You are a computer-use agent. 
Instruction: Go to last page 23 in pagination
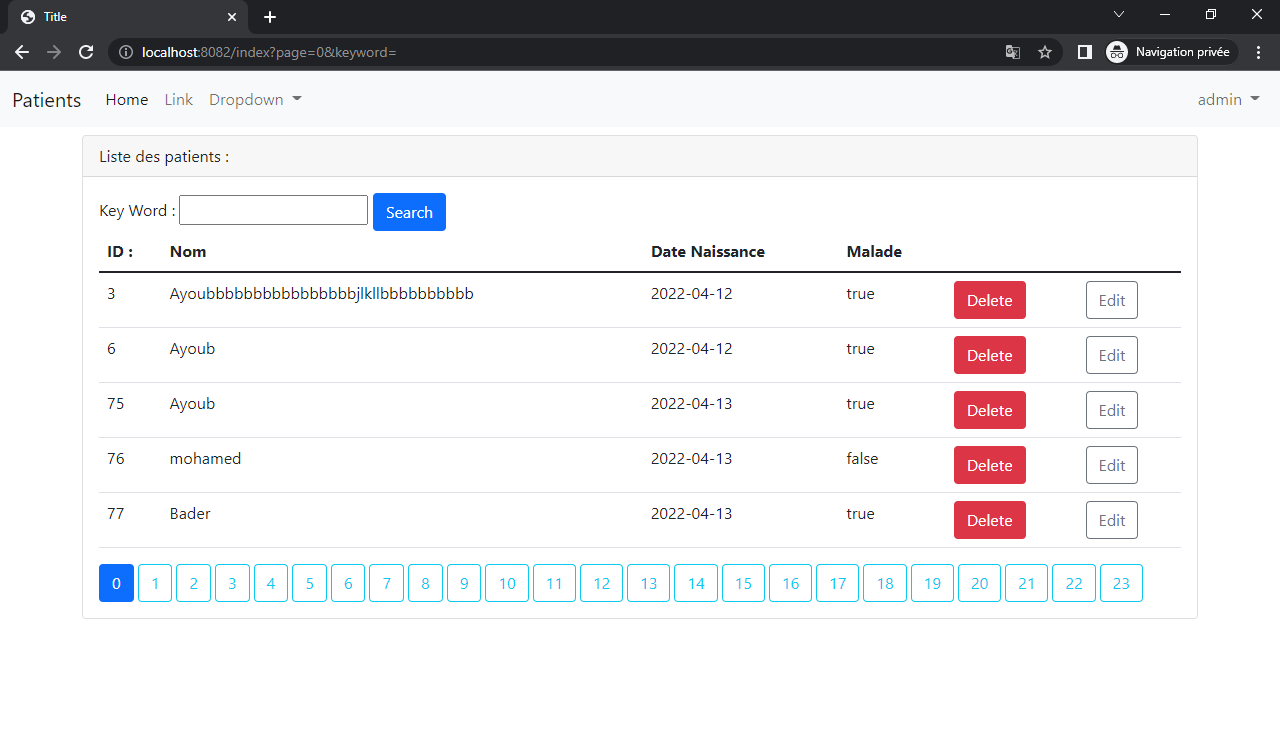tap(1121, 583)
